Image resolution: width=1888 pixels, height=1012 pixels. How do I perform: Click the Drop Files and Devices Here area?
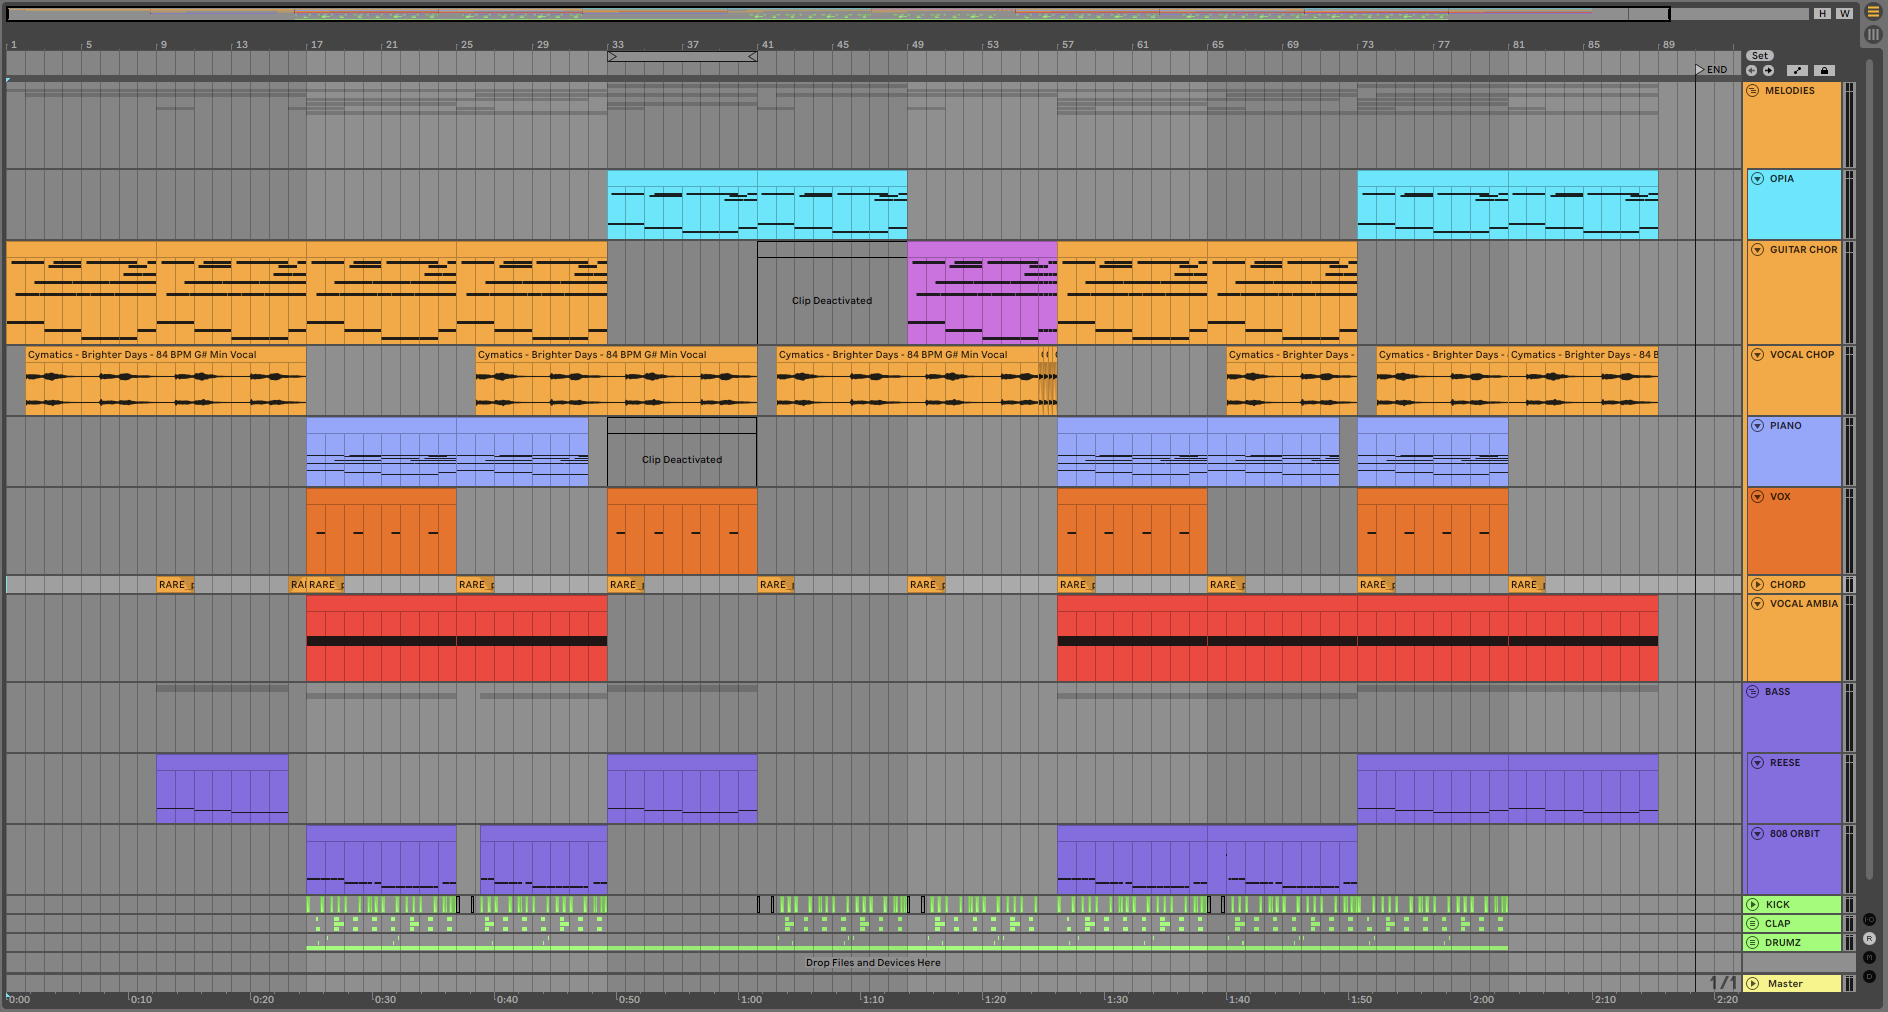coord(873,963)
